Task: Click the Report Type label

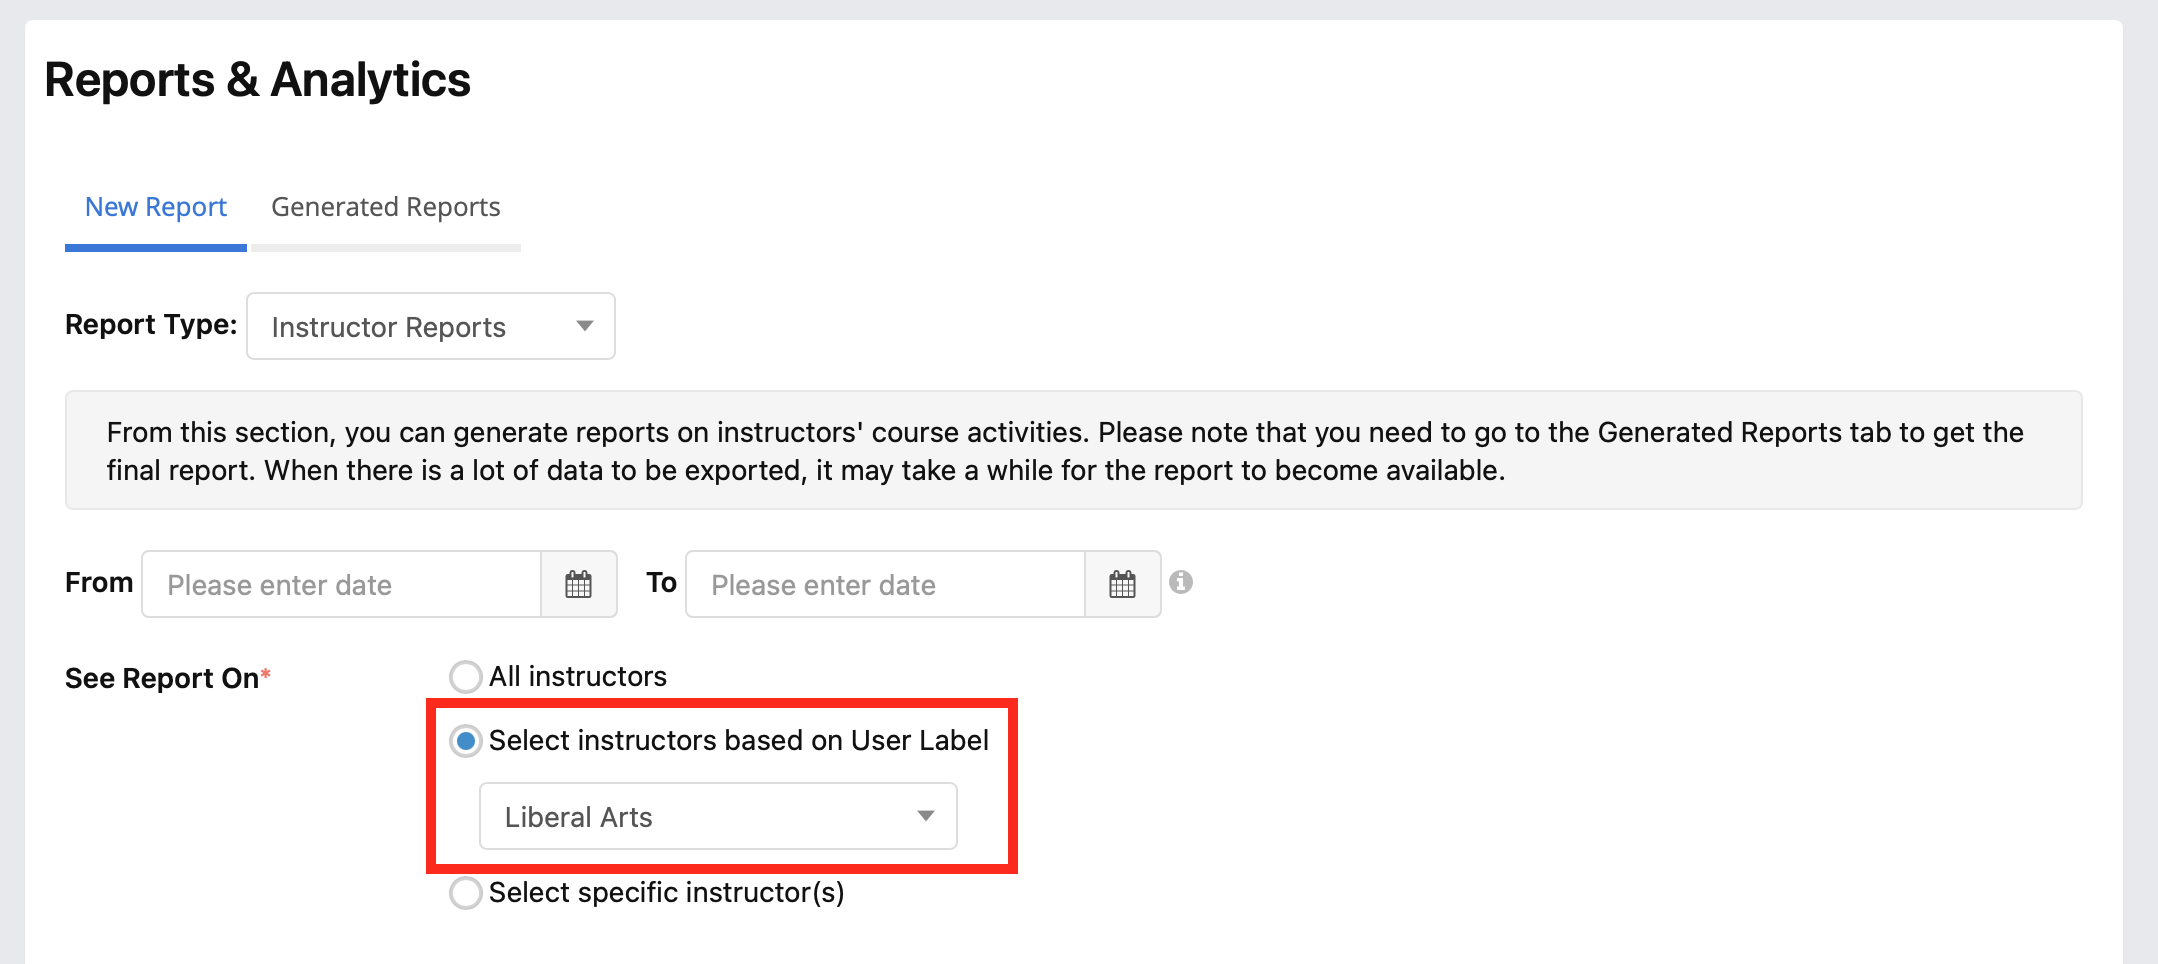Action: (x=151, y=325)
